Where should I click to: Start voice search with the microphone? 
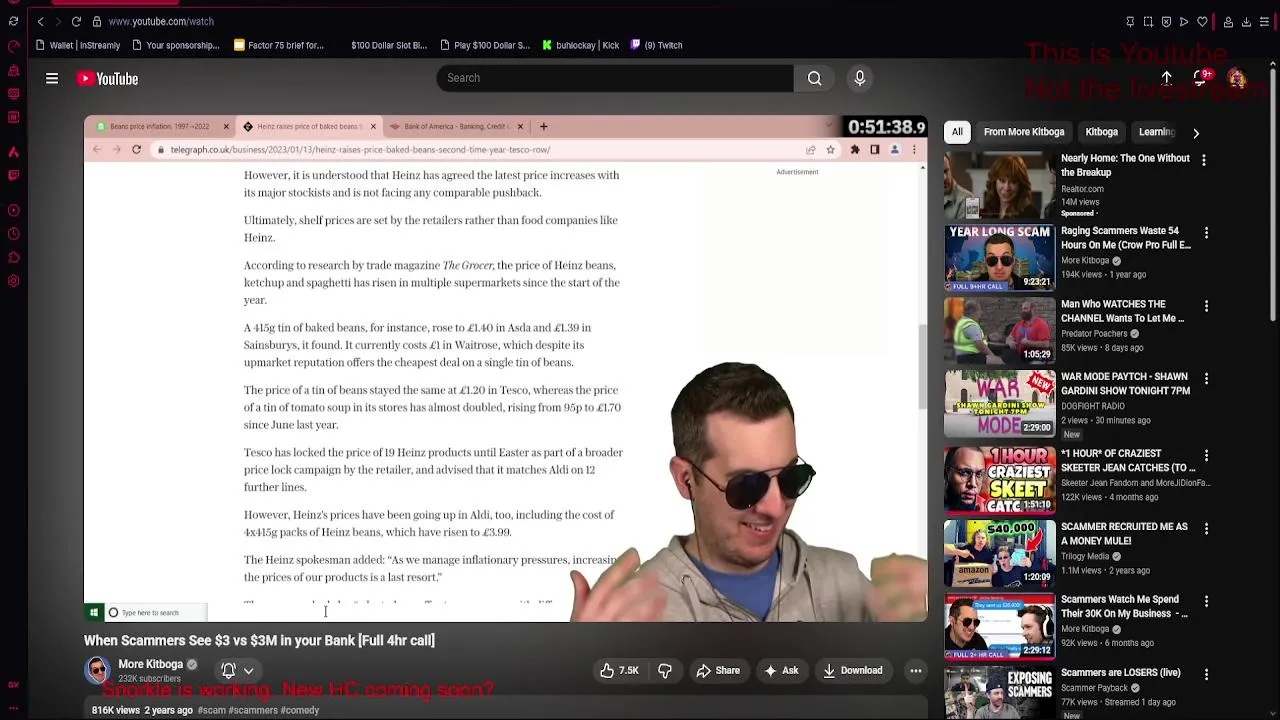[x=859, y=78]
